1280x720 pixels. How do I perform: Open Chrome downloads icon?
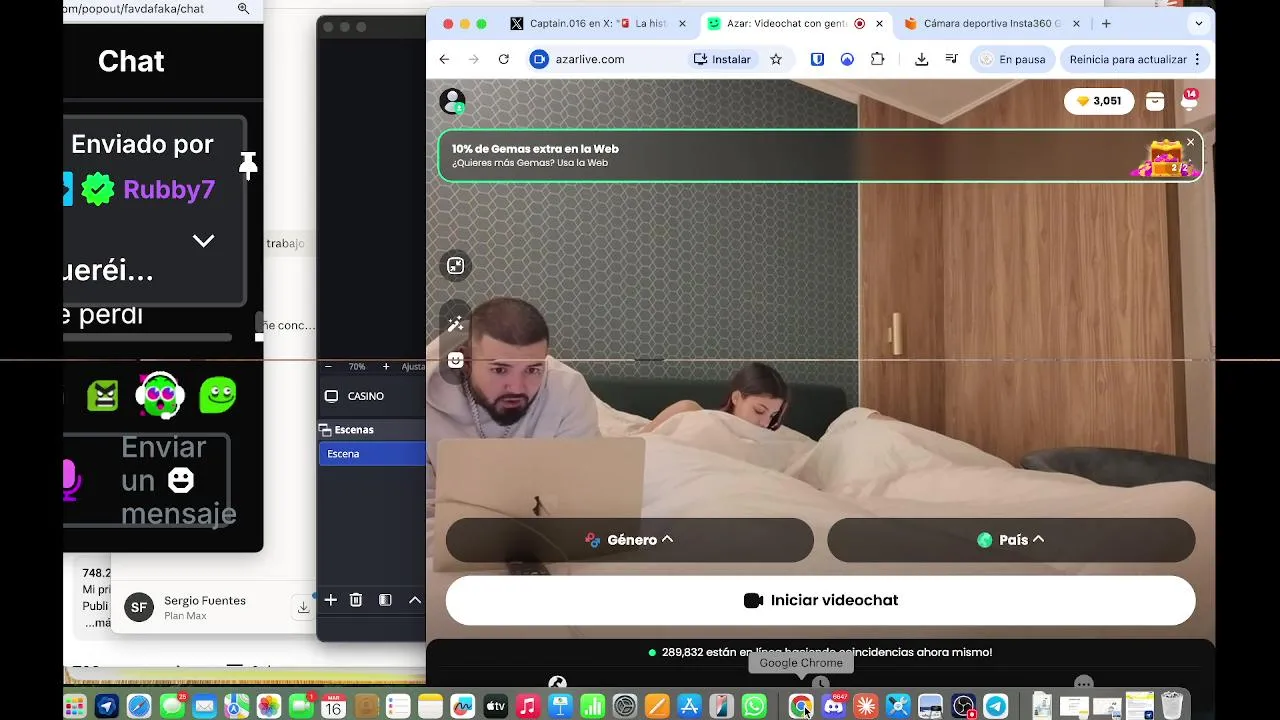921,59
